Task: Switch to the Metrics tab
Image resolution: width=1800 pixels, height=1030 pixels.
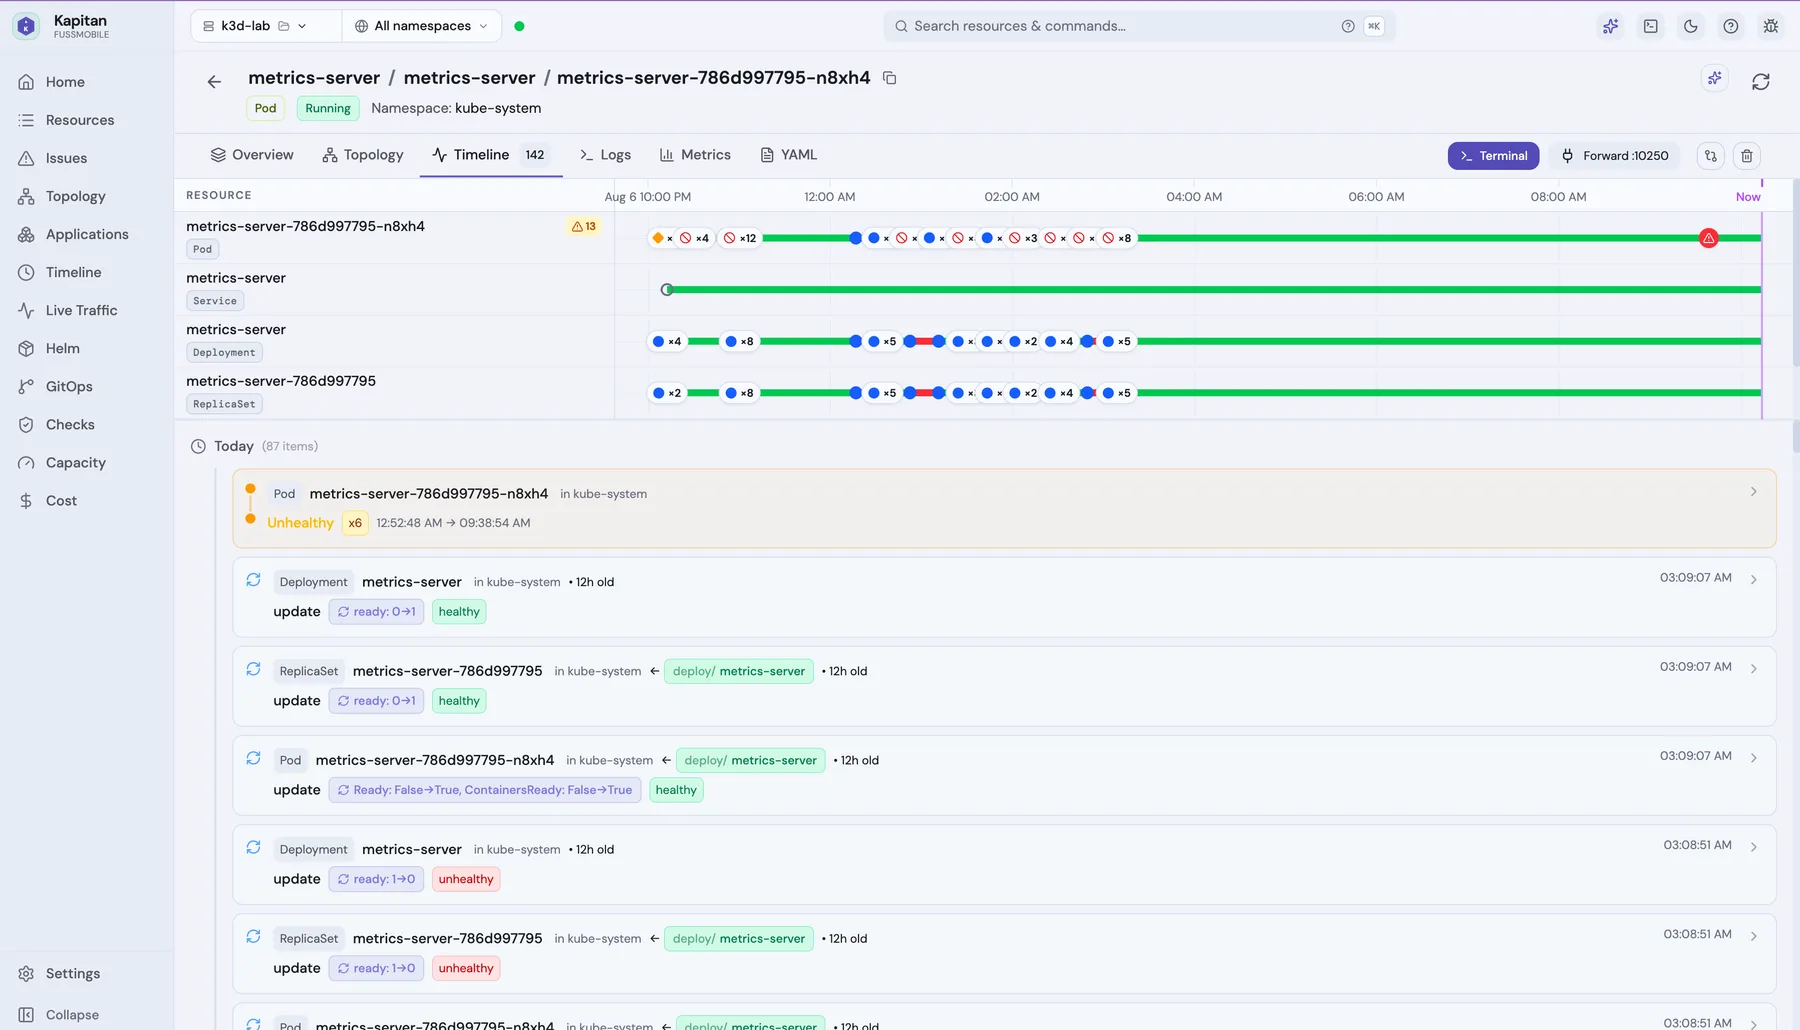Action: 695,155
